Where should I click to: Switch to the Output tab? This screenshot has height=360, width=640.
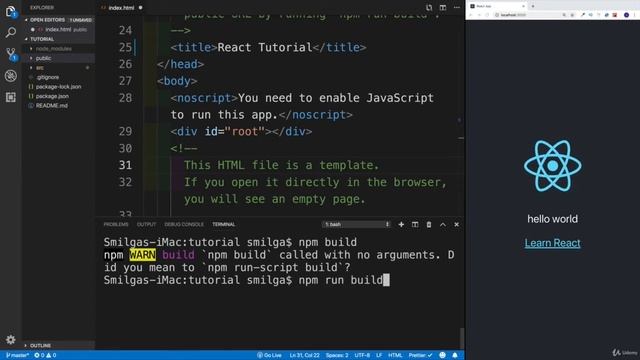pos(147,224)
